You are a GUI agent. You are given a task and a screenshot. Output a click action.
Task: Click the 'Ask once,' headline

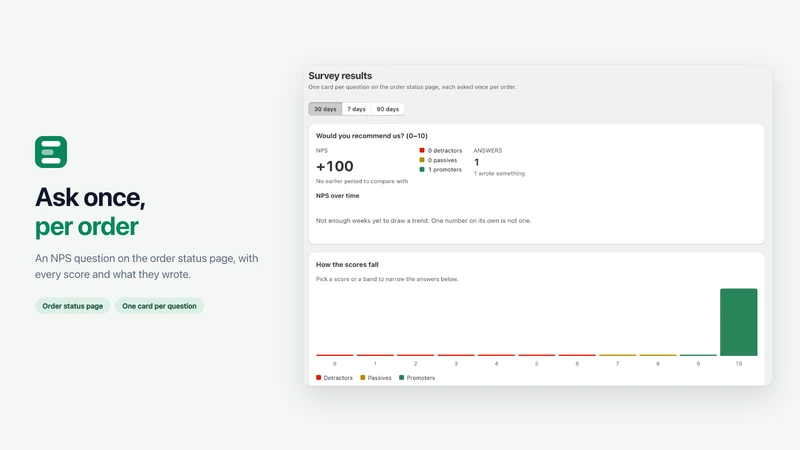pos(90,197)
